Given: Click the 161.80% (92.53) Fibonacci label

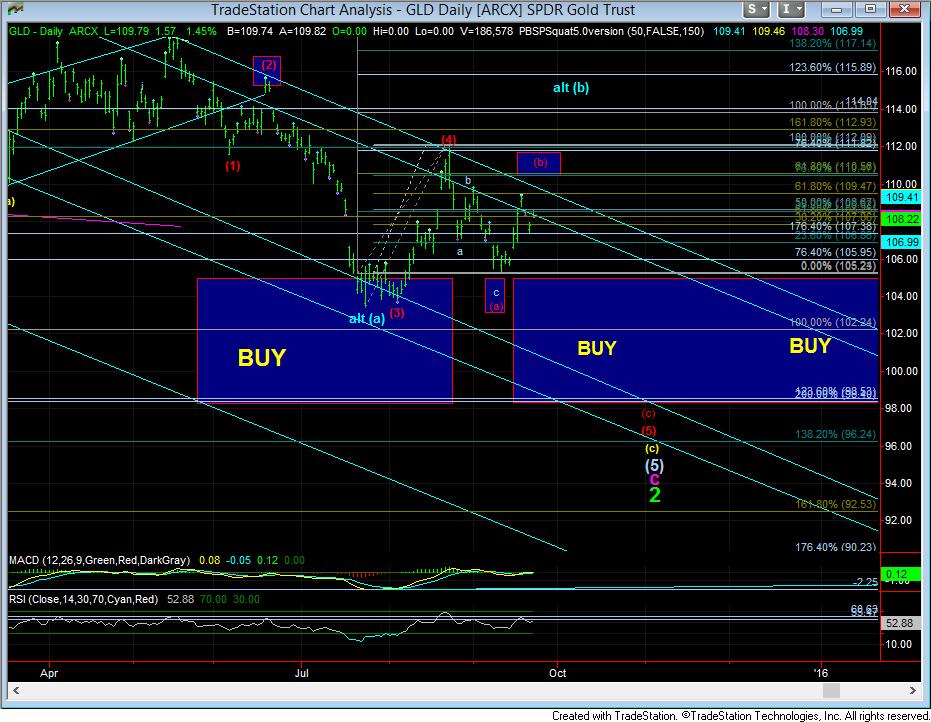Looking at the screenshot, I should coord(835,505).
